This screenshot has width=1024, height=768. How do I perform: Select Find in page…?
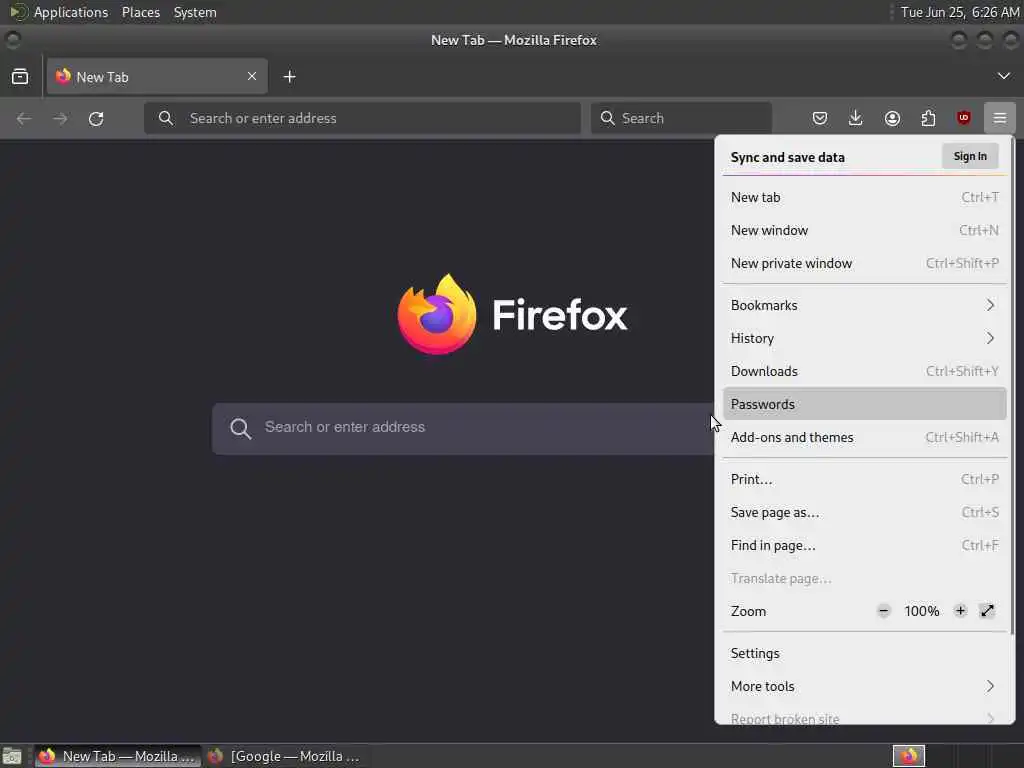coord(865,545)
